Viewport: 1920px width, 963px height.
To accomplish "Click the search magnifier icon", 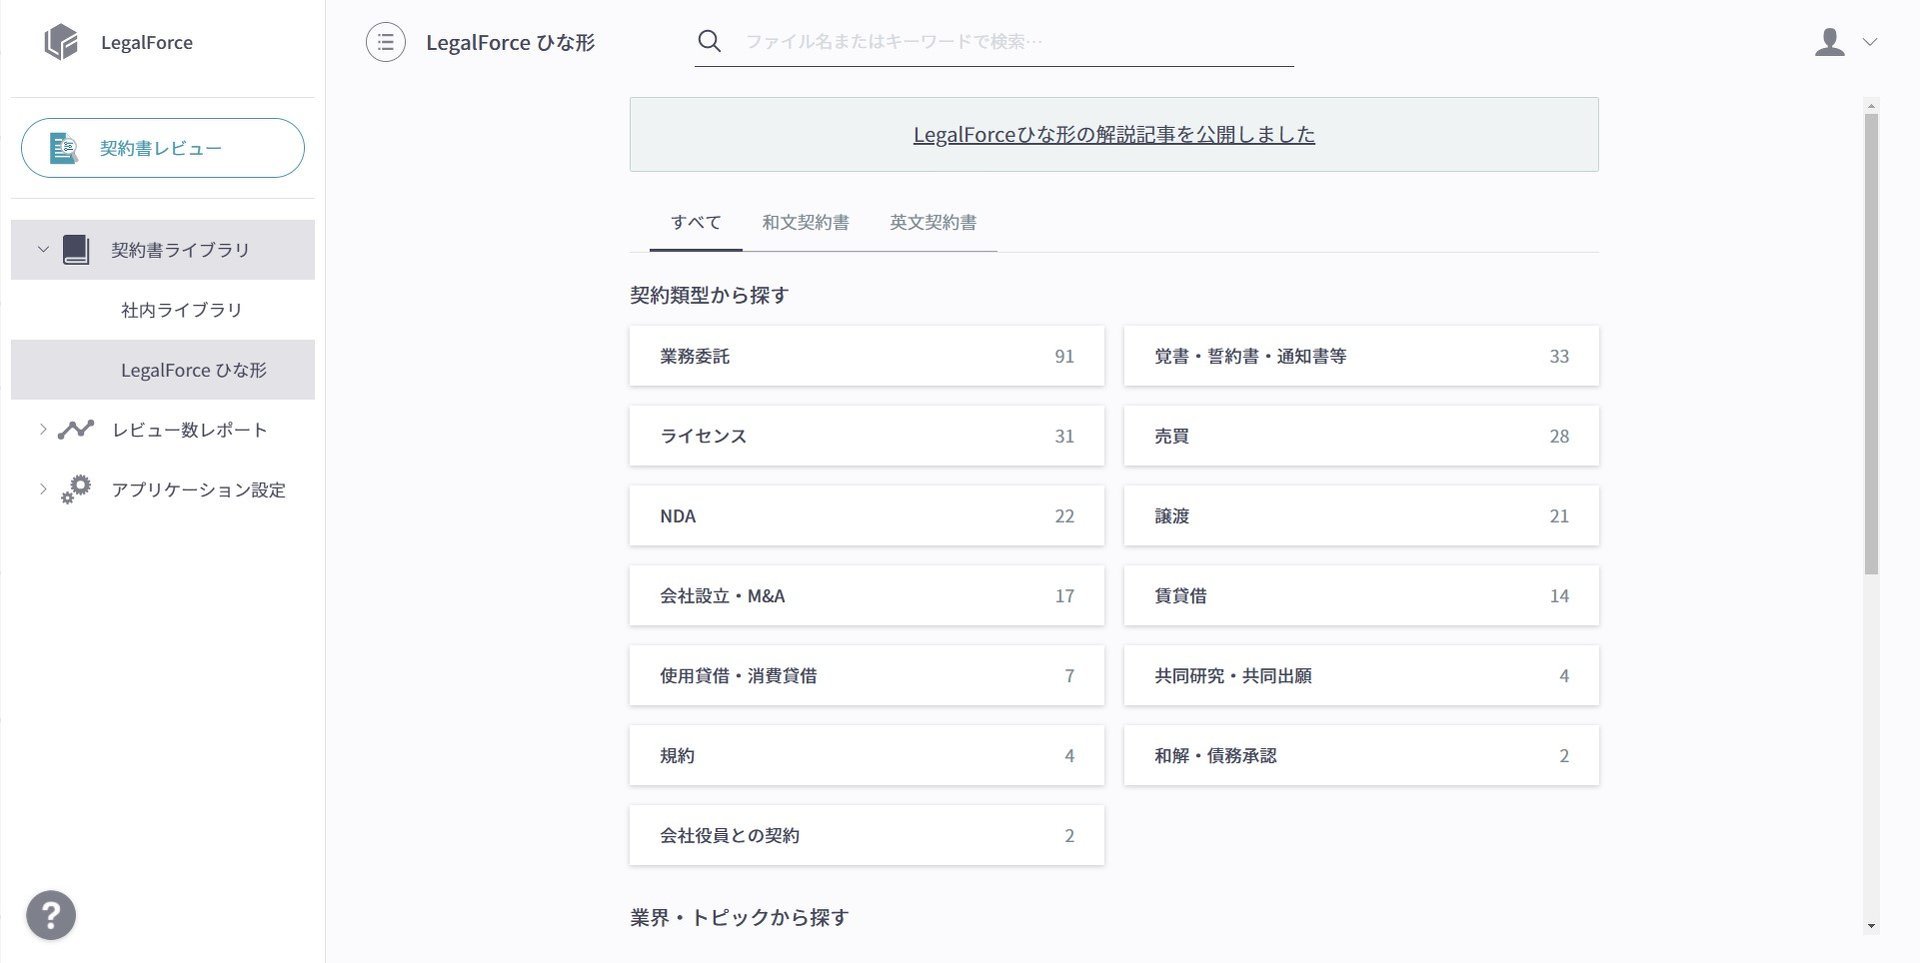I will pyautogui.click(x=709, y=41).
